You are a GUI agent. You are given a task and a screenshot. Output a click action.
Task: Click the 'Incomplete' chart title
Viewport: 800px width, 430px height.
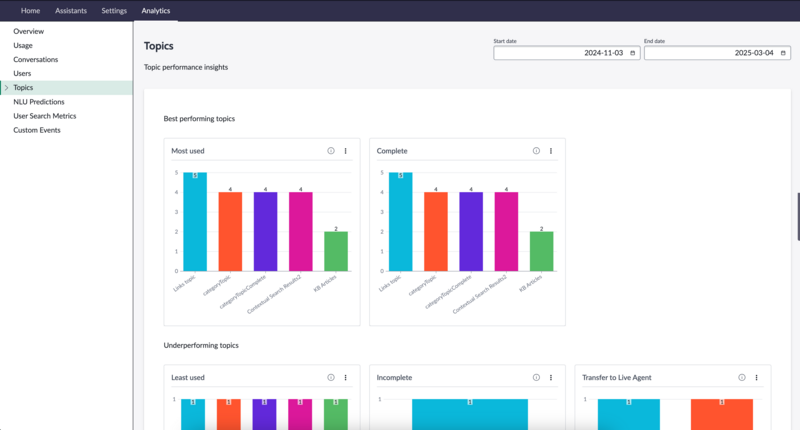tap(394, 377)
